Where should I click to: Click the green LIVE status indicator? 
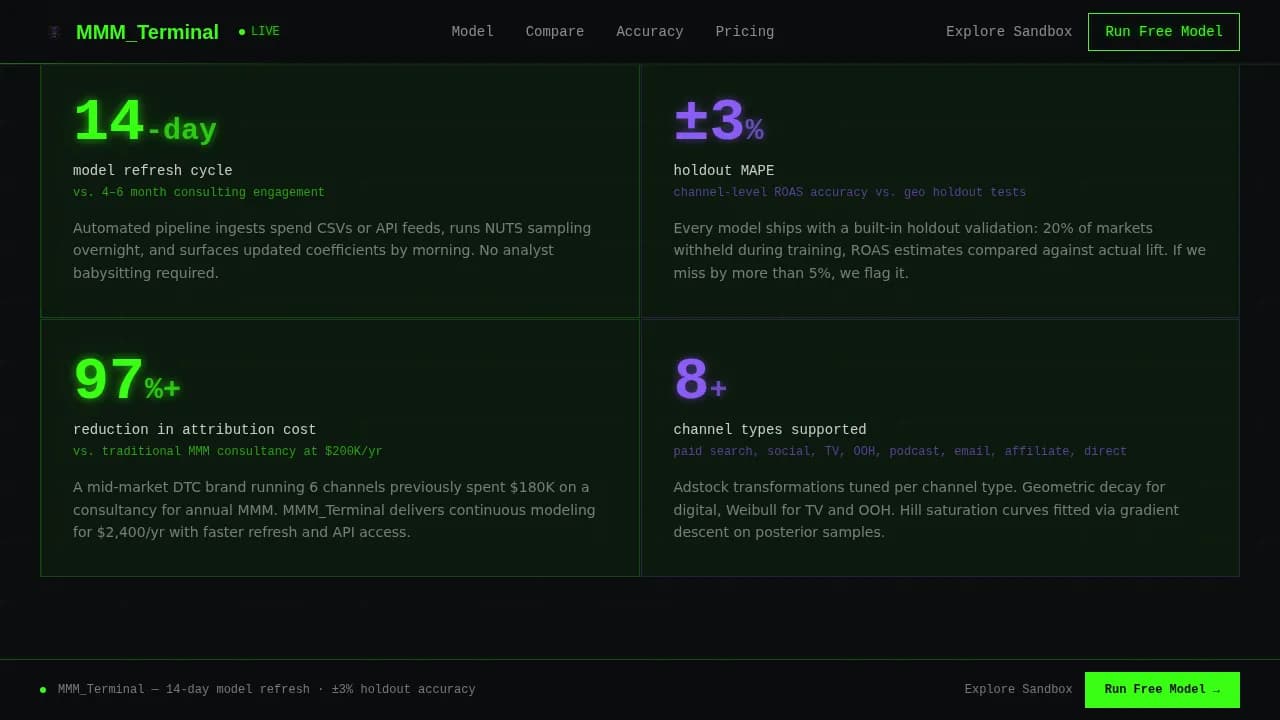point(259,31)
